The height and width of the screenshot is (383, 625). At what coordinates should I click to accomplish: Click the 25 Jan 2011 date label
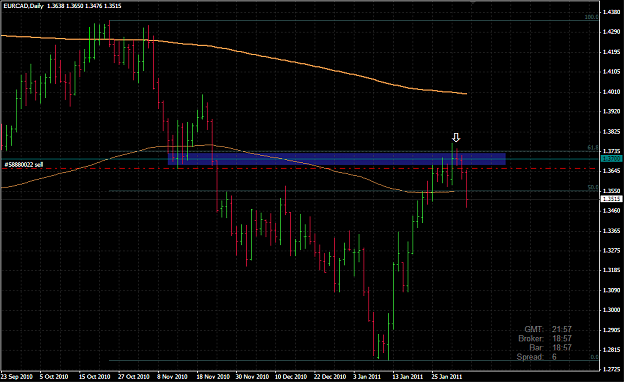click(446, 377)
